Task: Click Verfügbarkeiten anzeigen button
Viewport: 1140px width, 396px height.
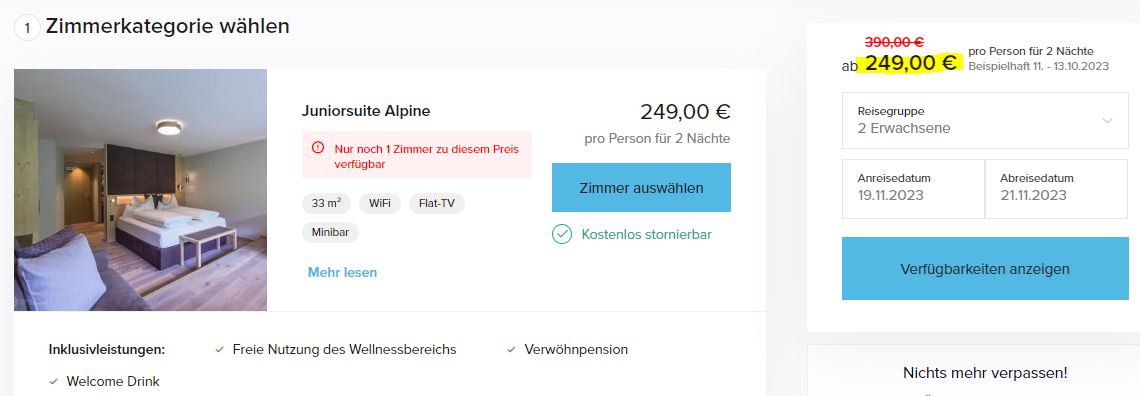Action: (x=985, y=269)
